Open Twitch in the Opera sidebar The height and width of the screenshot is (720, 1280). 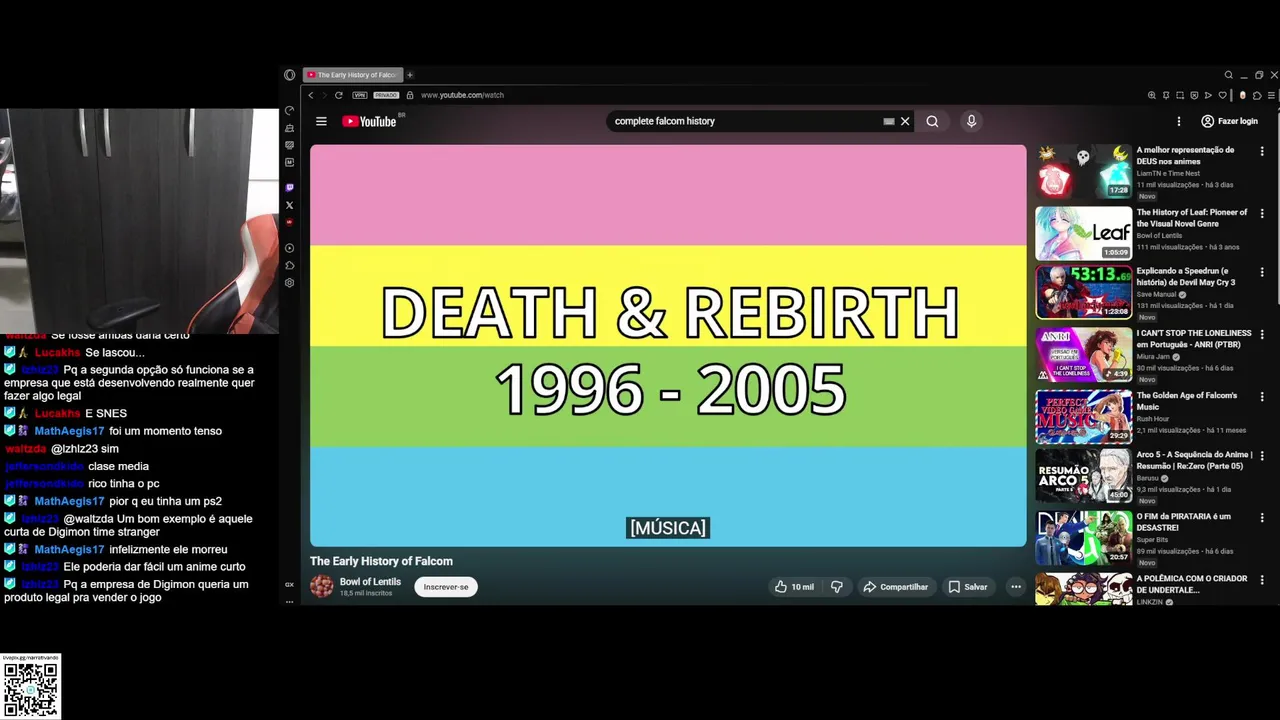point(290,187)
